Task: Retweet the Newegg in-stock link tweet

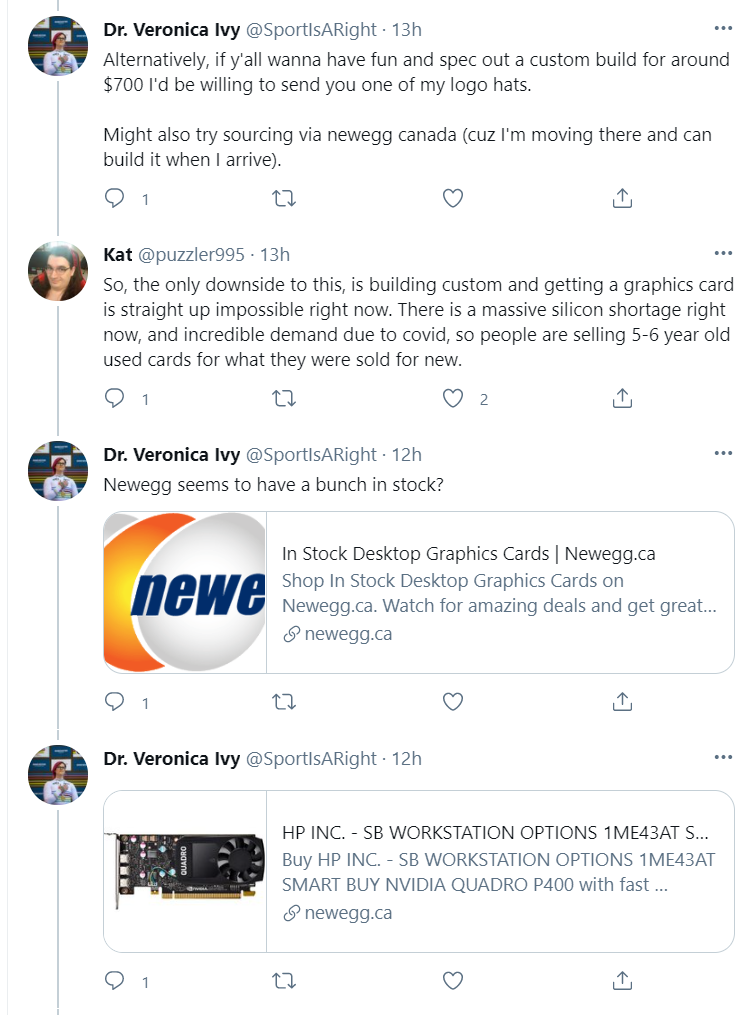Action: (x=284, y=702)
